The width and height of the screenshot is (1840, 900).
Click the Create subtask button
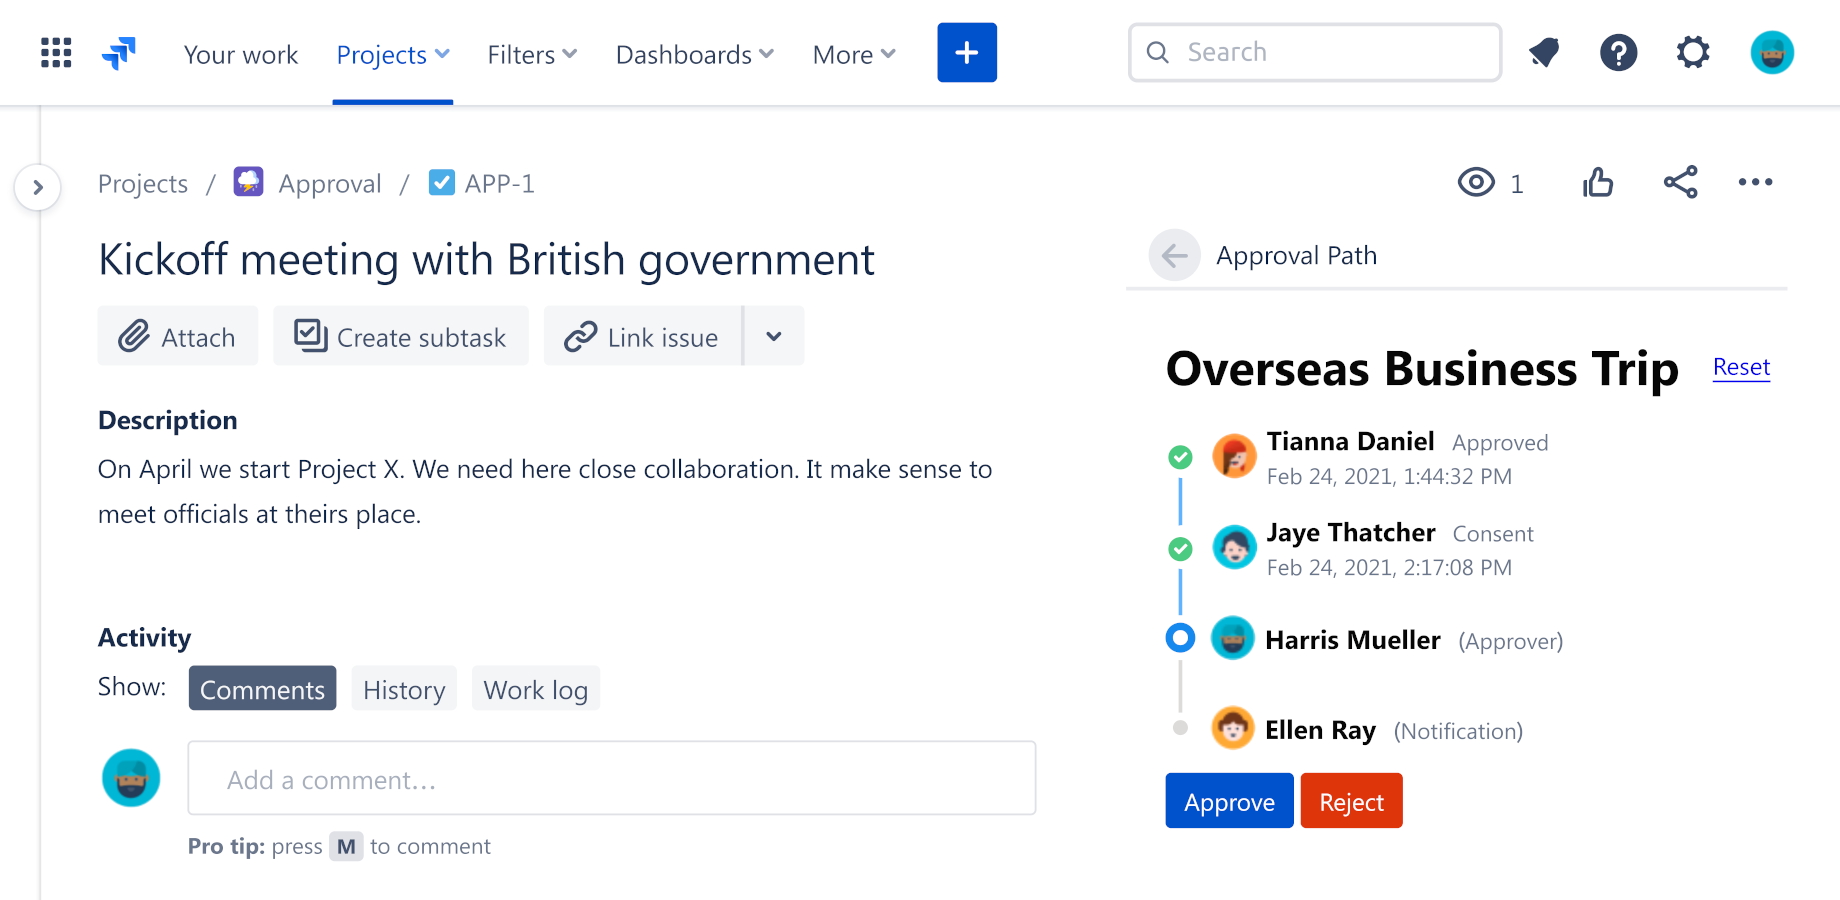click(401, 337)
